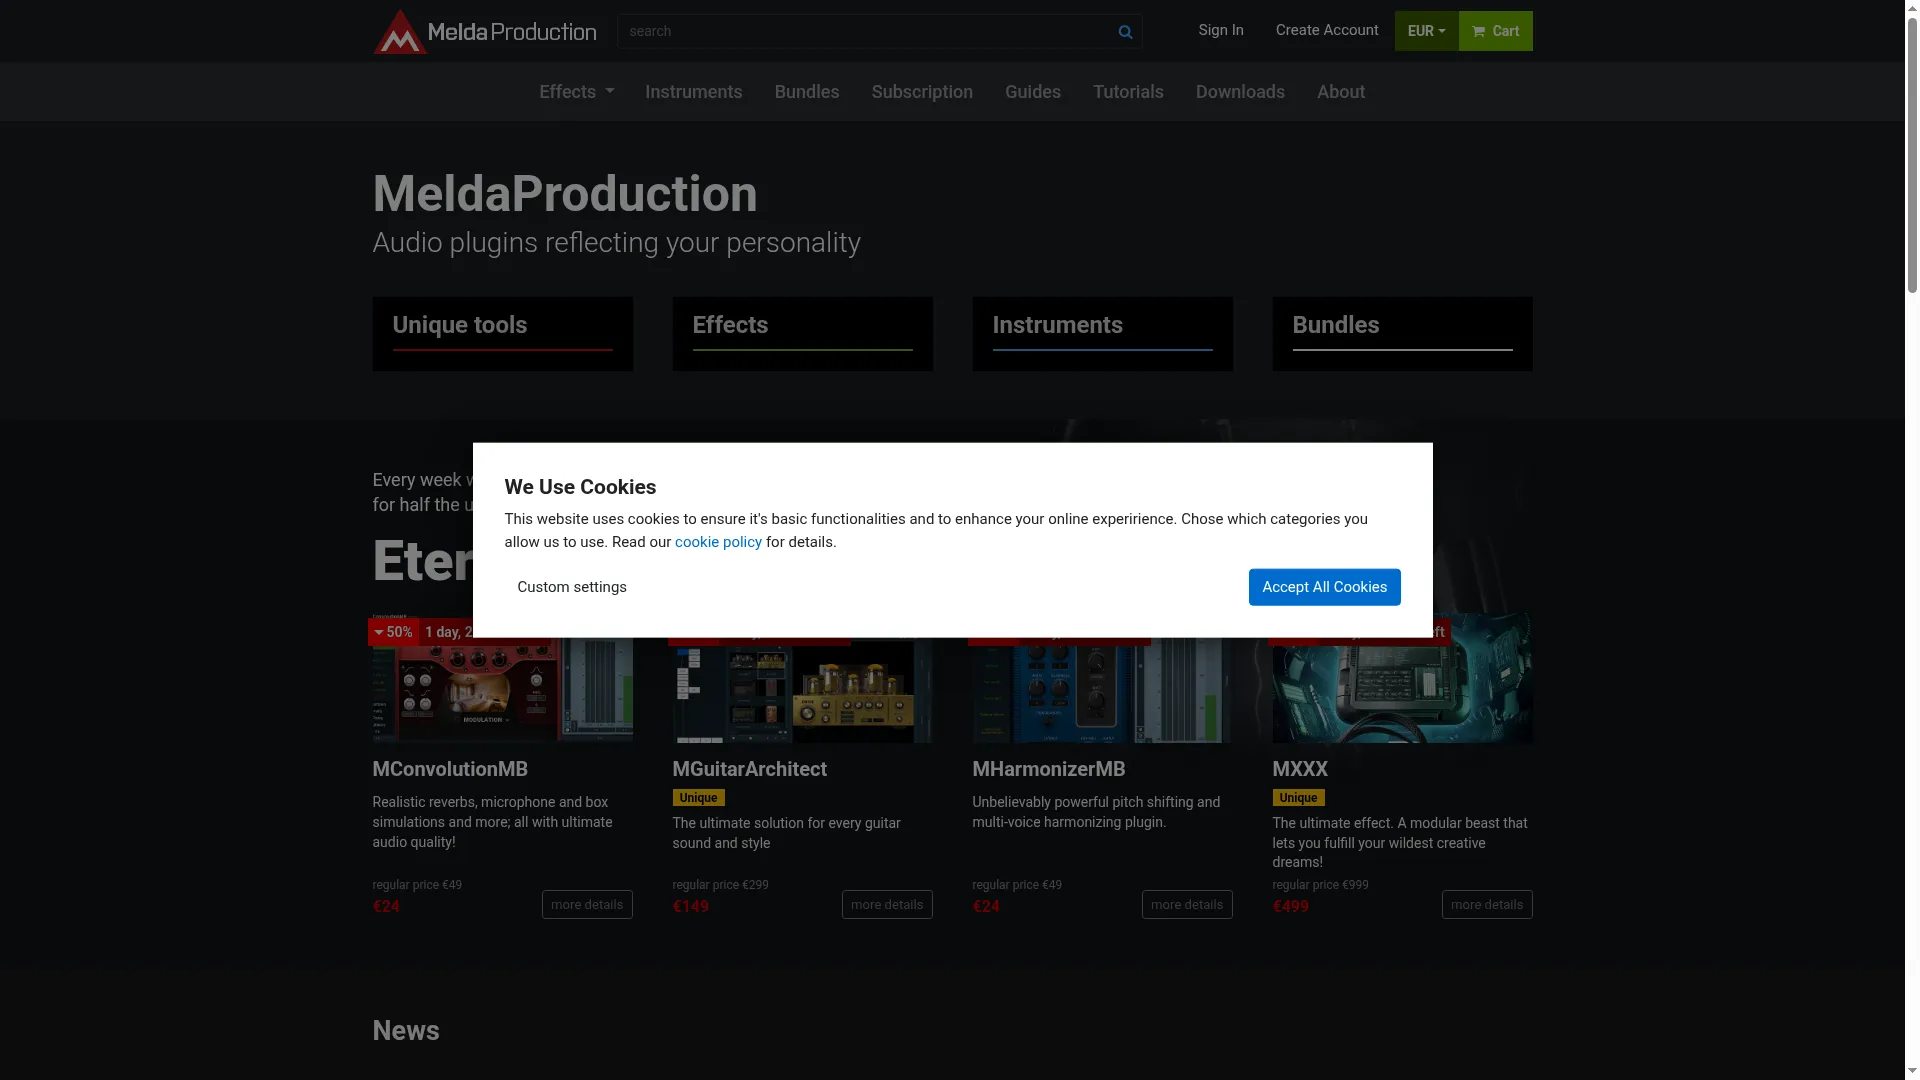This screenshot has width=1920, height=1080.
Task: Open the Guides menu item
Action: (1032, 92)
